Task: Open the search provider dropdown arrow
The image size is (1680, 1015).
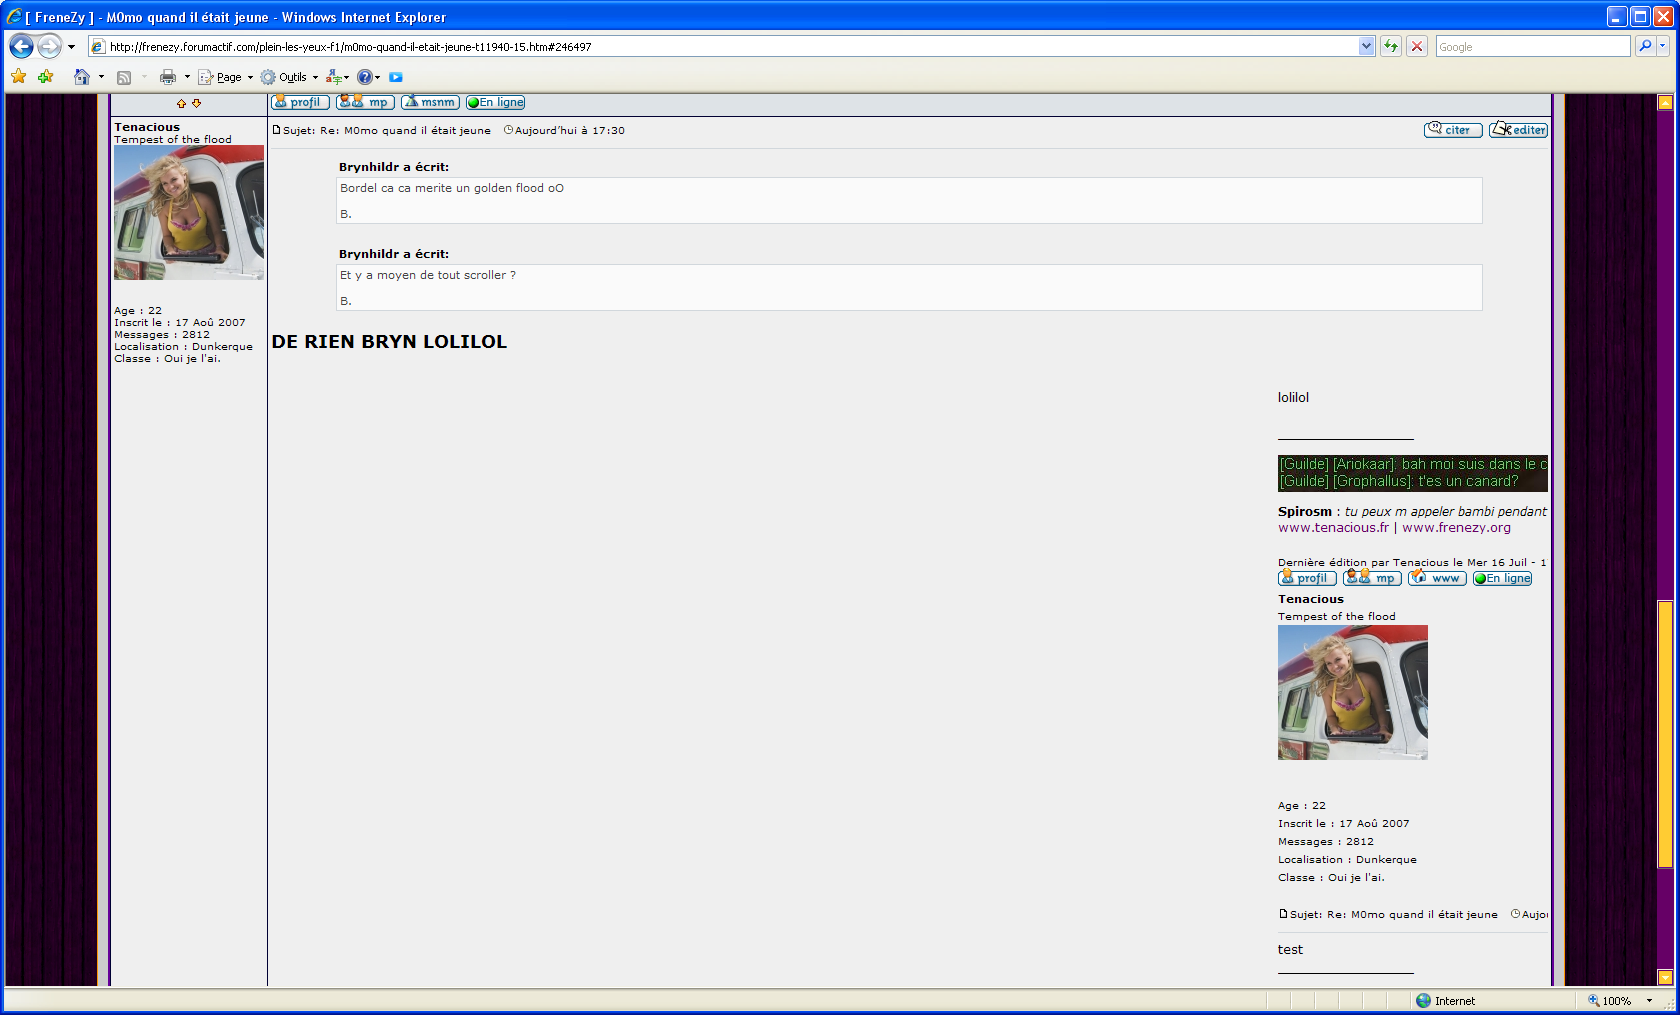Action: [x=1663, y=46]
